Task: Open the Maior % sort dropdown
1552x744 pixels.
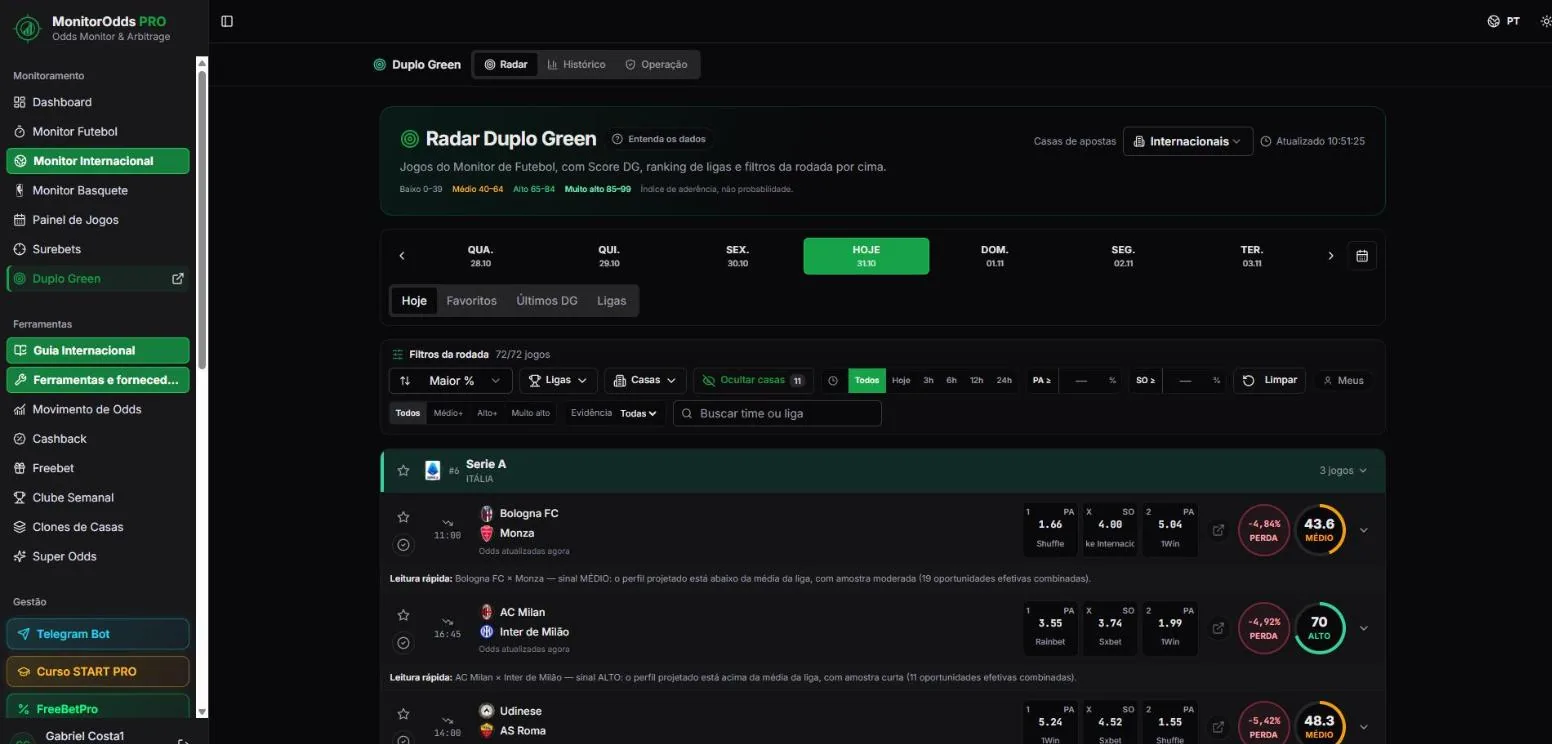Action: pyautogui.click(x=451, y=381)
